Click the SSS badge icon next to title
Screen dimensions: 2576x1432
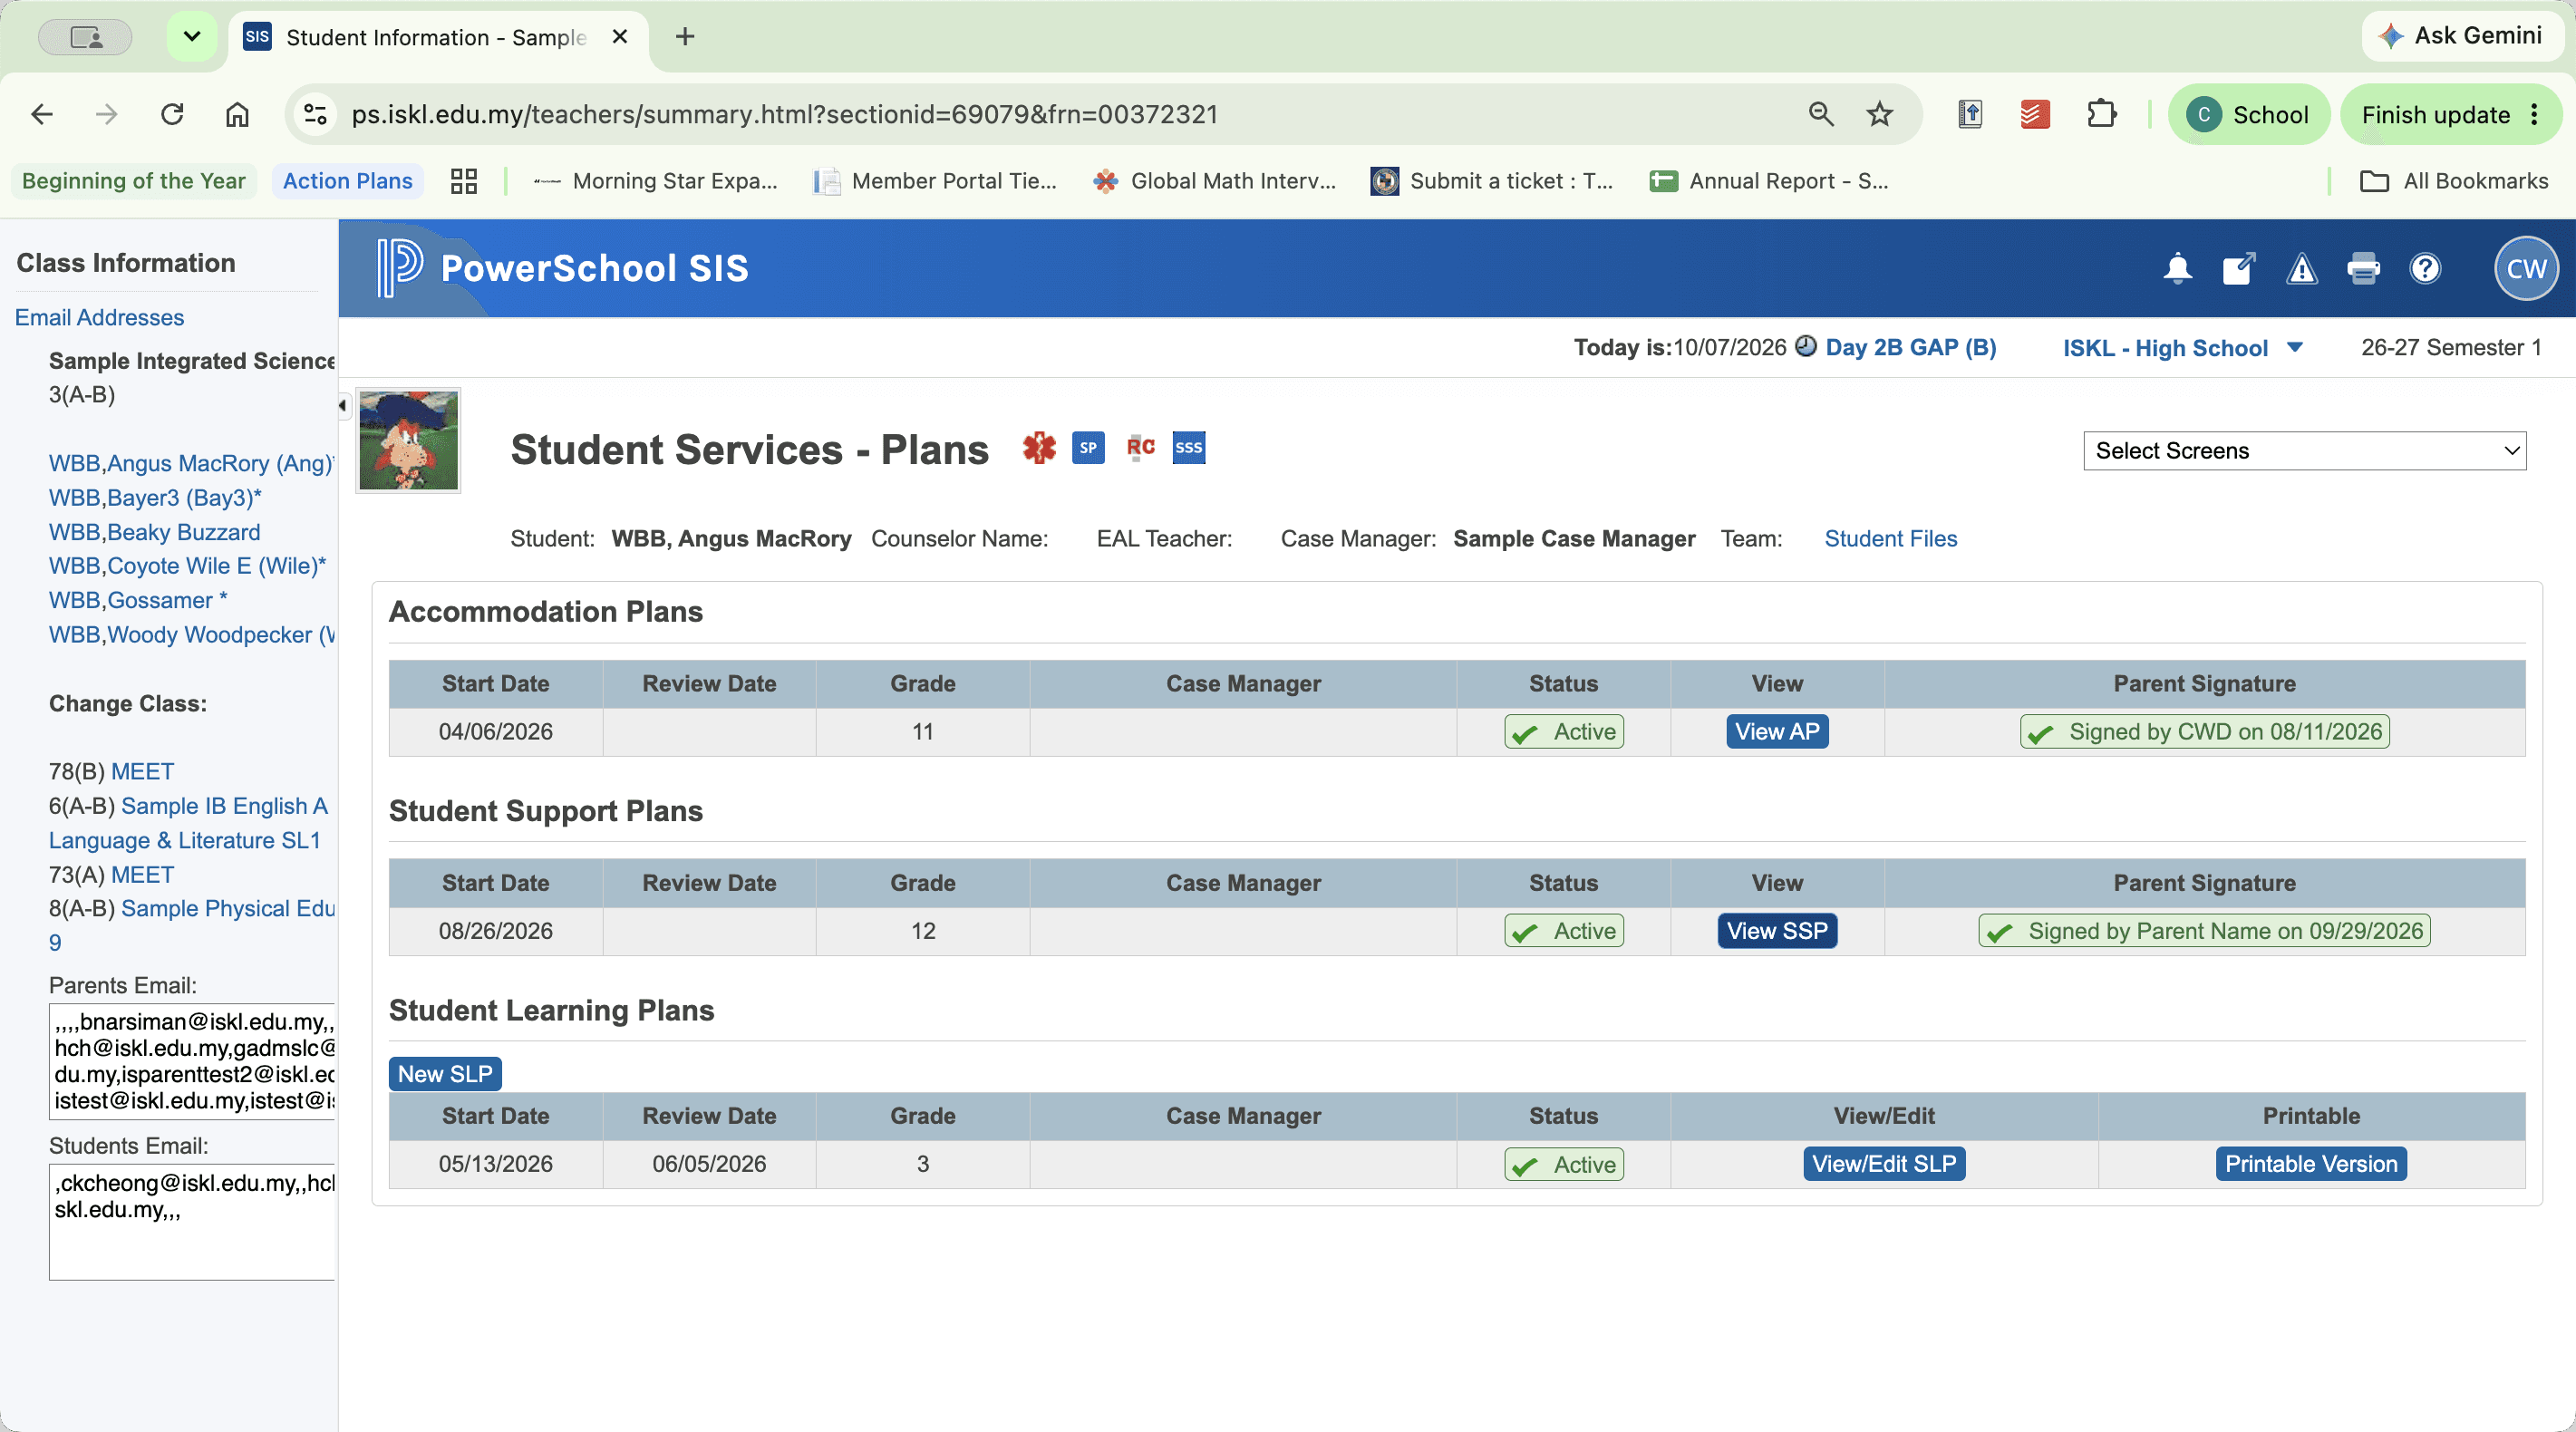point(1188,447)
